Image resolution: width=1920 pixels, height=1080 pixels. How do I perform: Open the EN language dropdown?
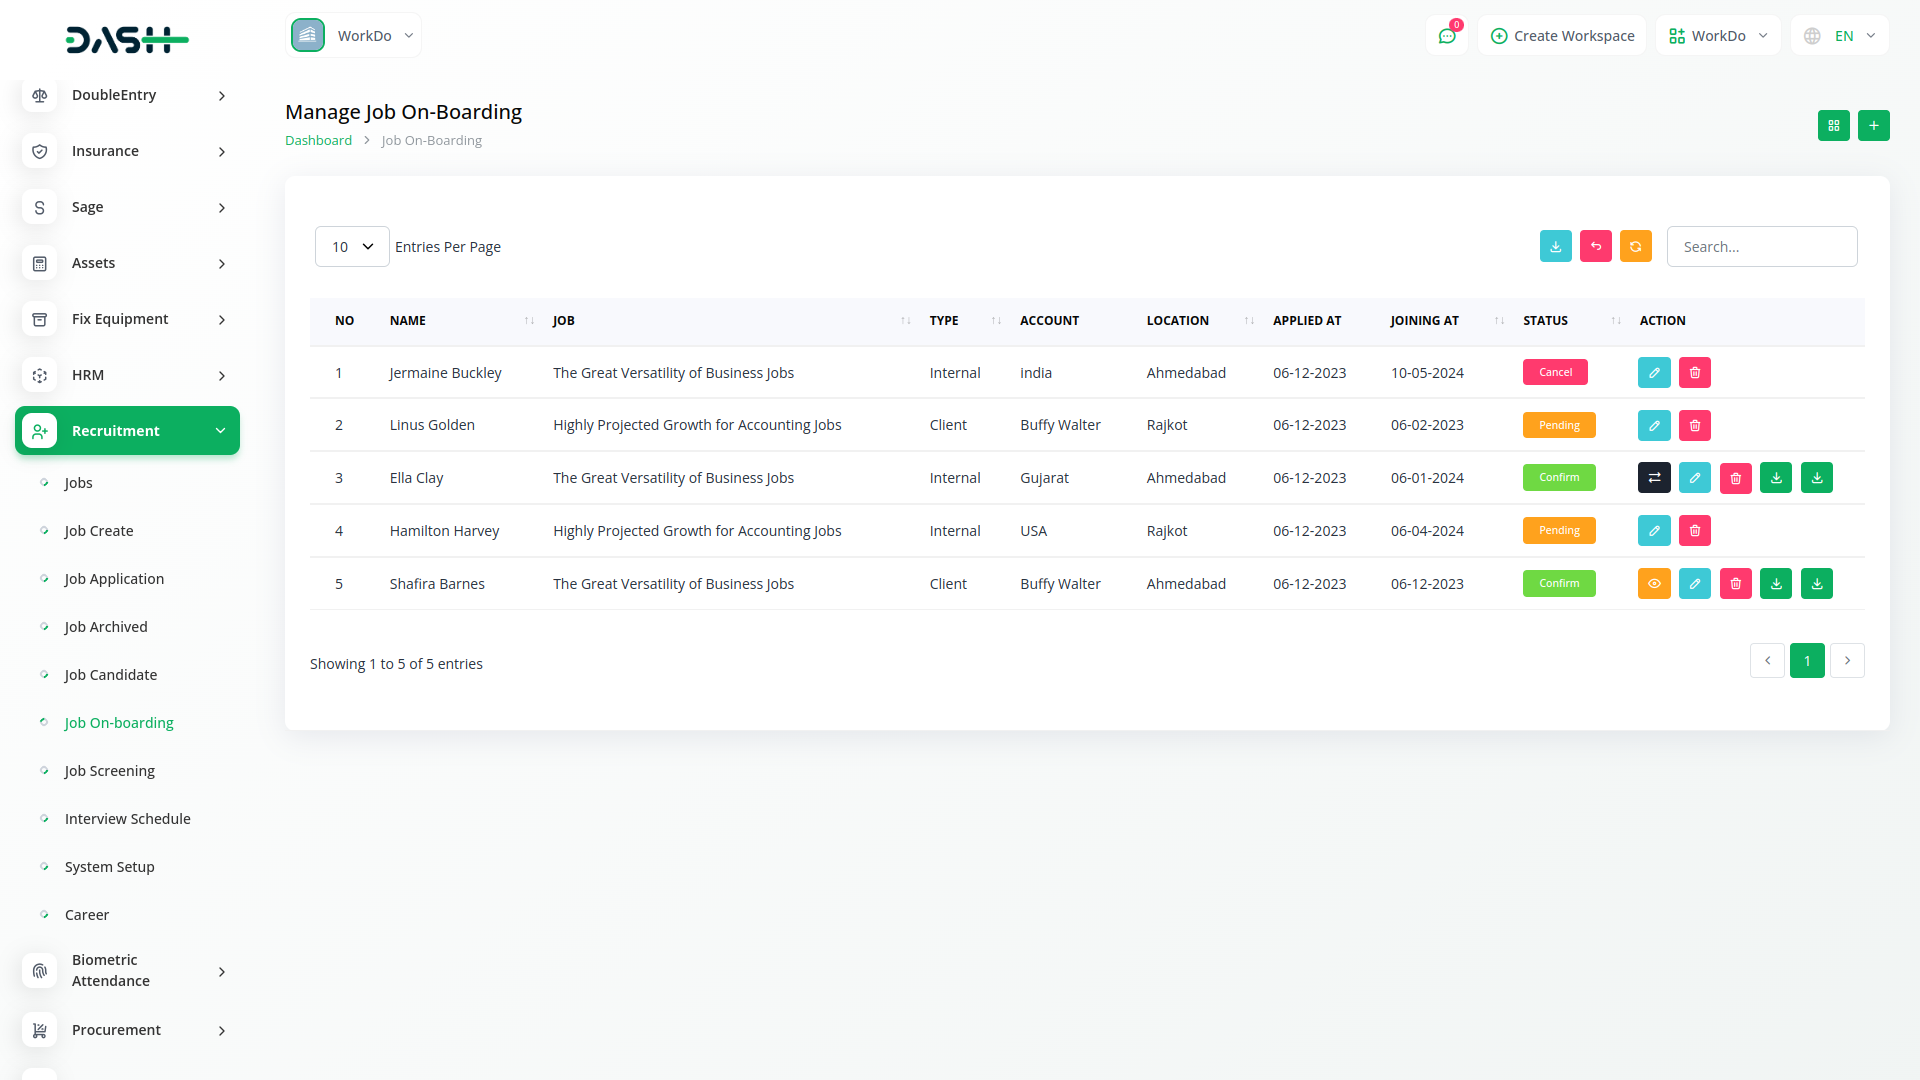1841,36
